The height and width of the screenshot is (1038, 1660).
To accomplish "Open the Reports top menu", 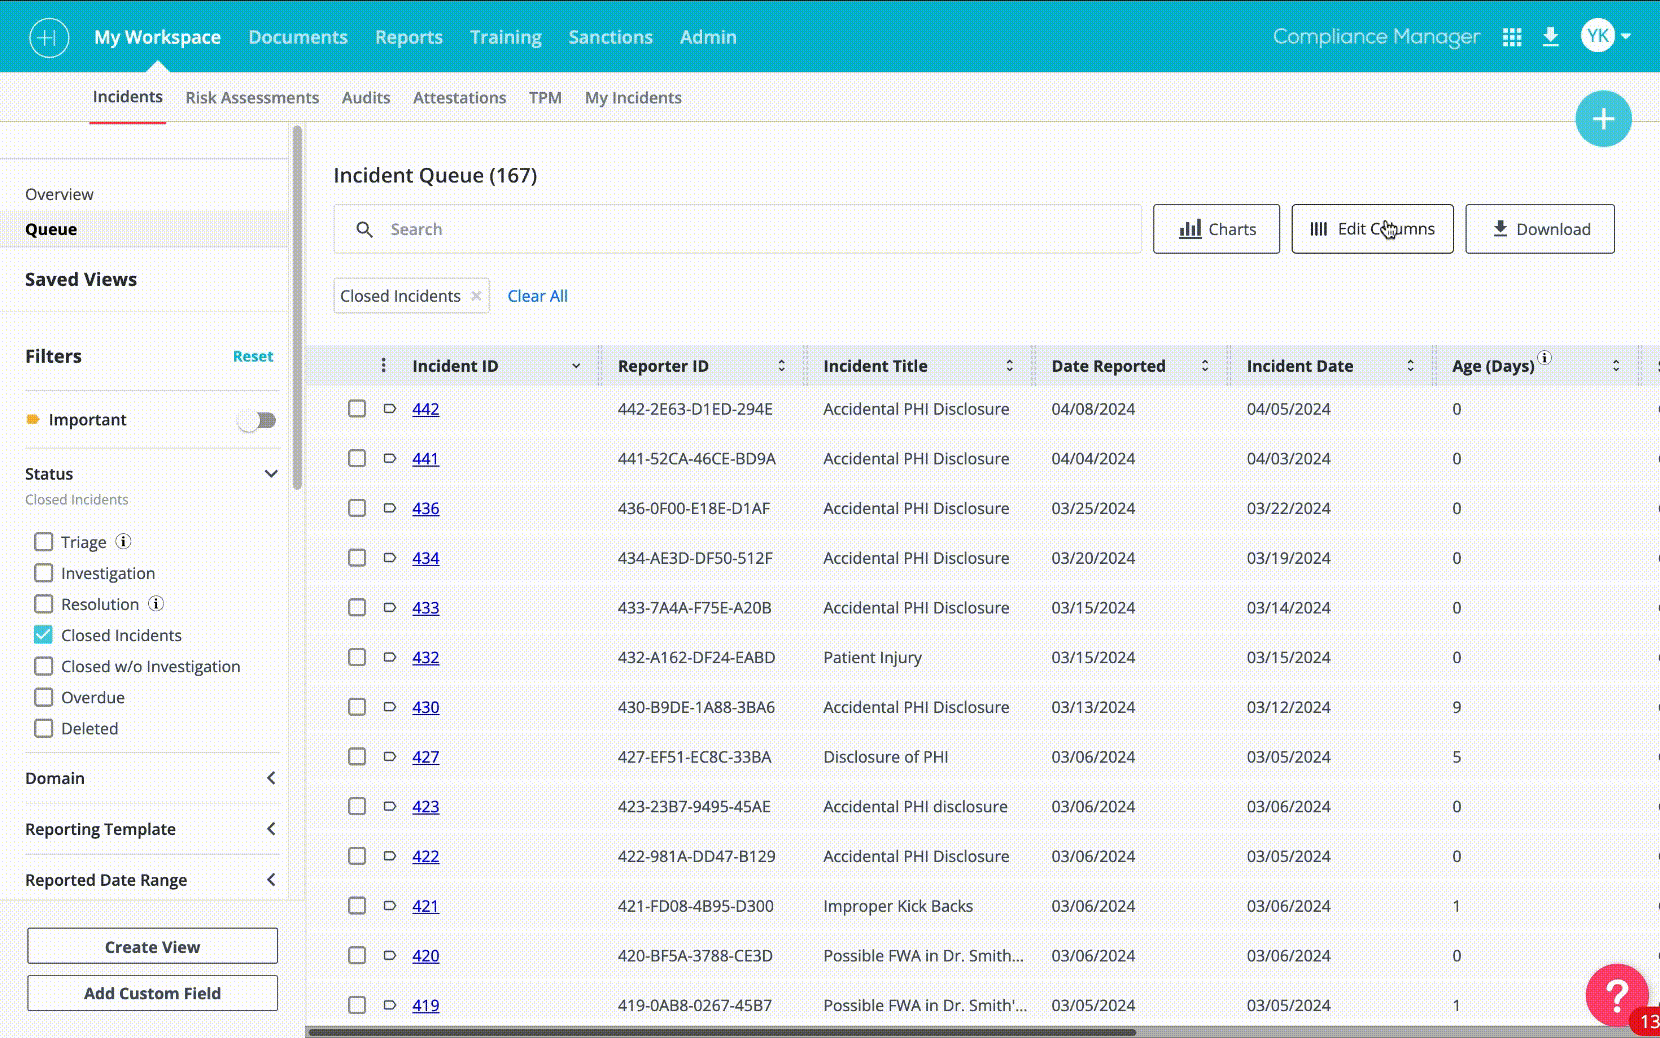I will 409,37.
